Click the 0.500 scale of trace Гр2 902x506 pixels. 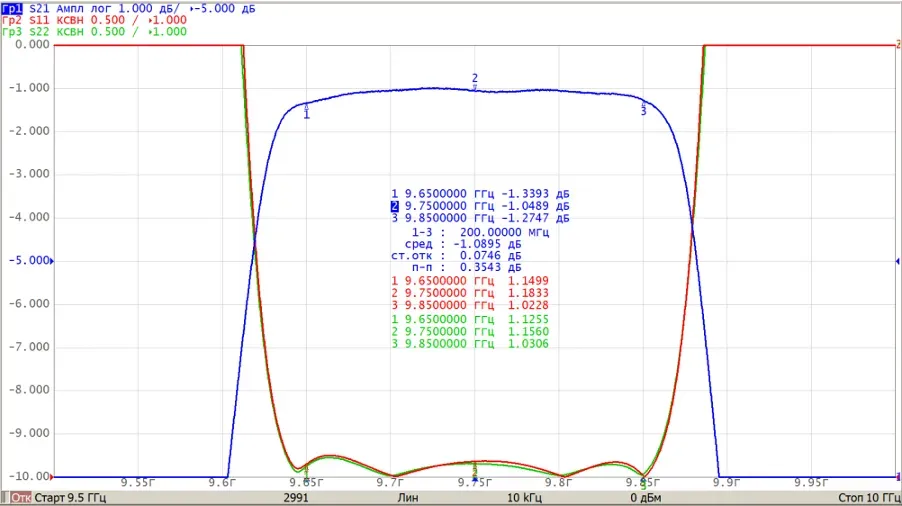[108, 20]
